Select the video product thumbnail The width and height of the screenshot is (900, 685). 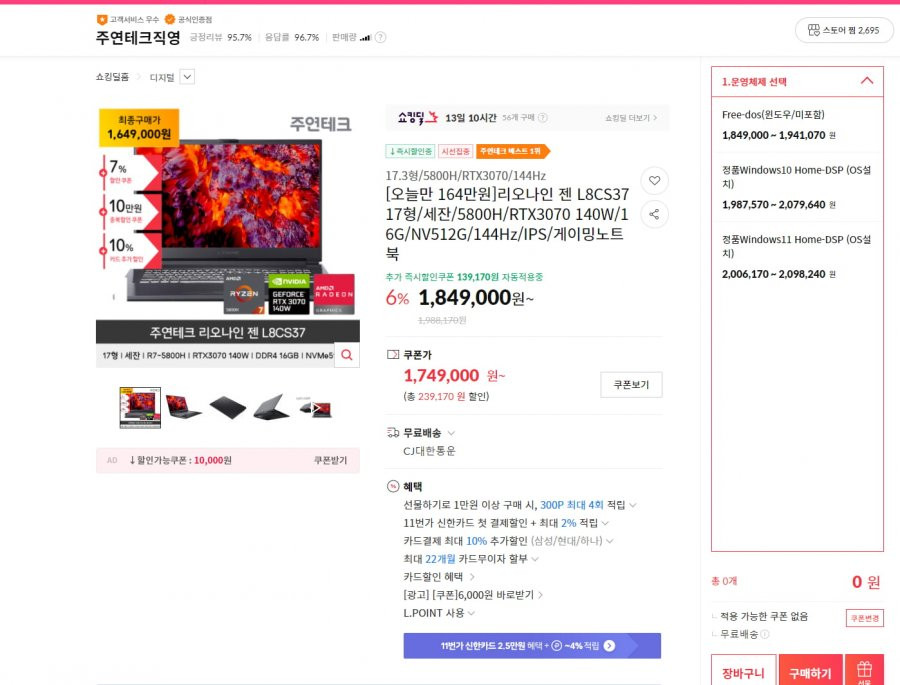(316, 408)
